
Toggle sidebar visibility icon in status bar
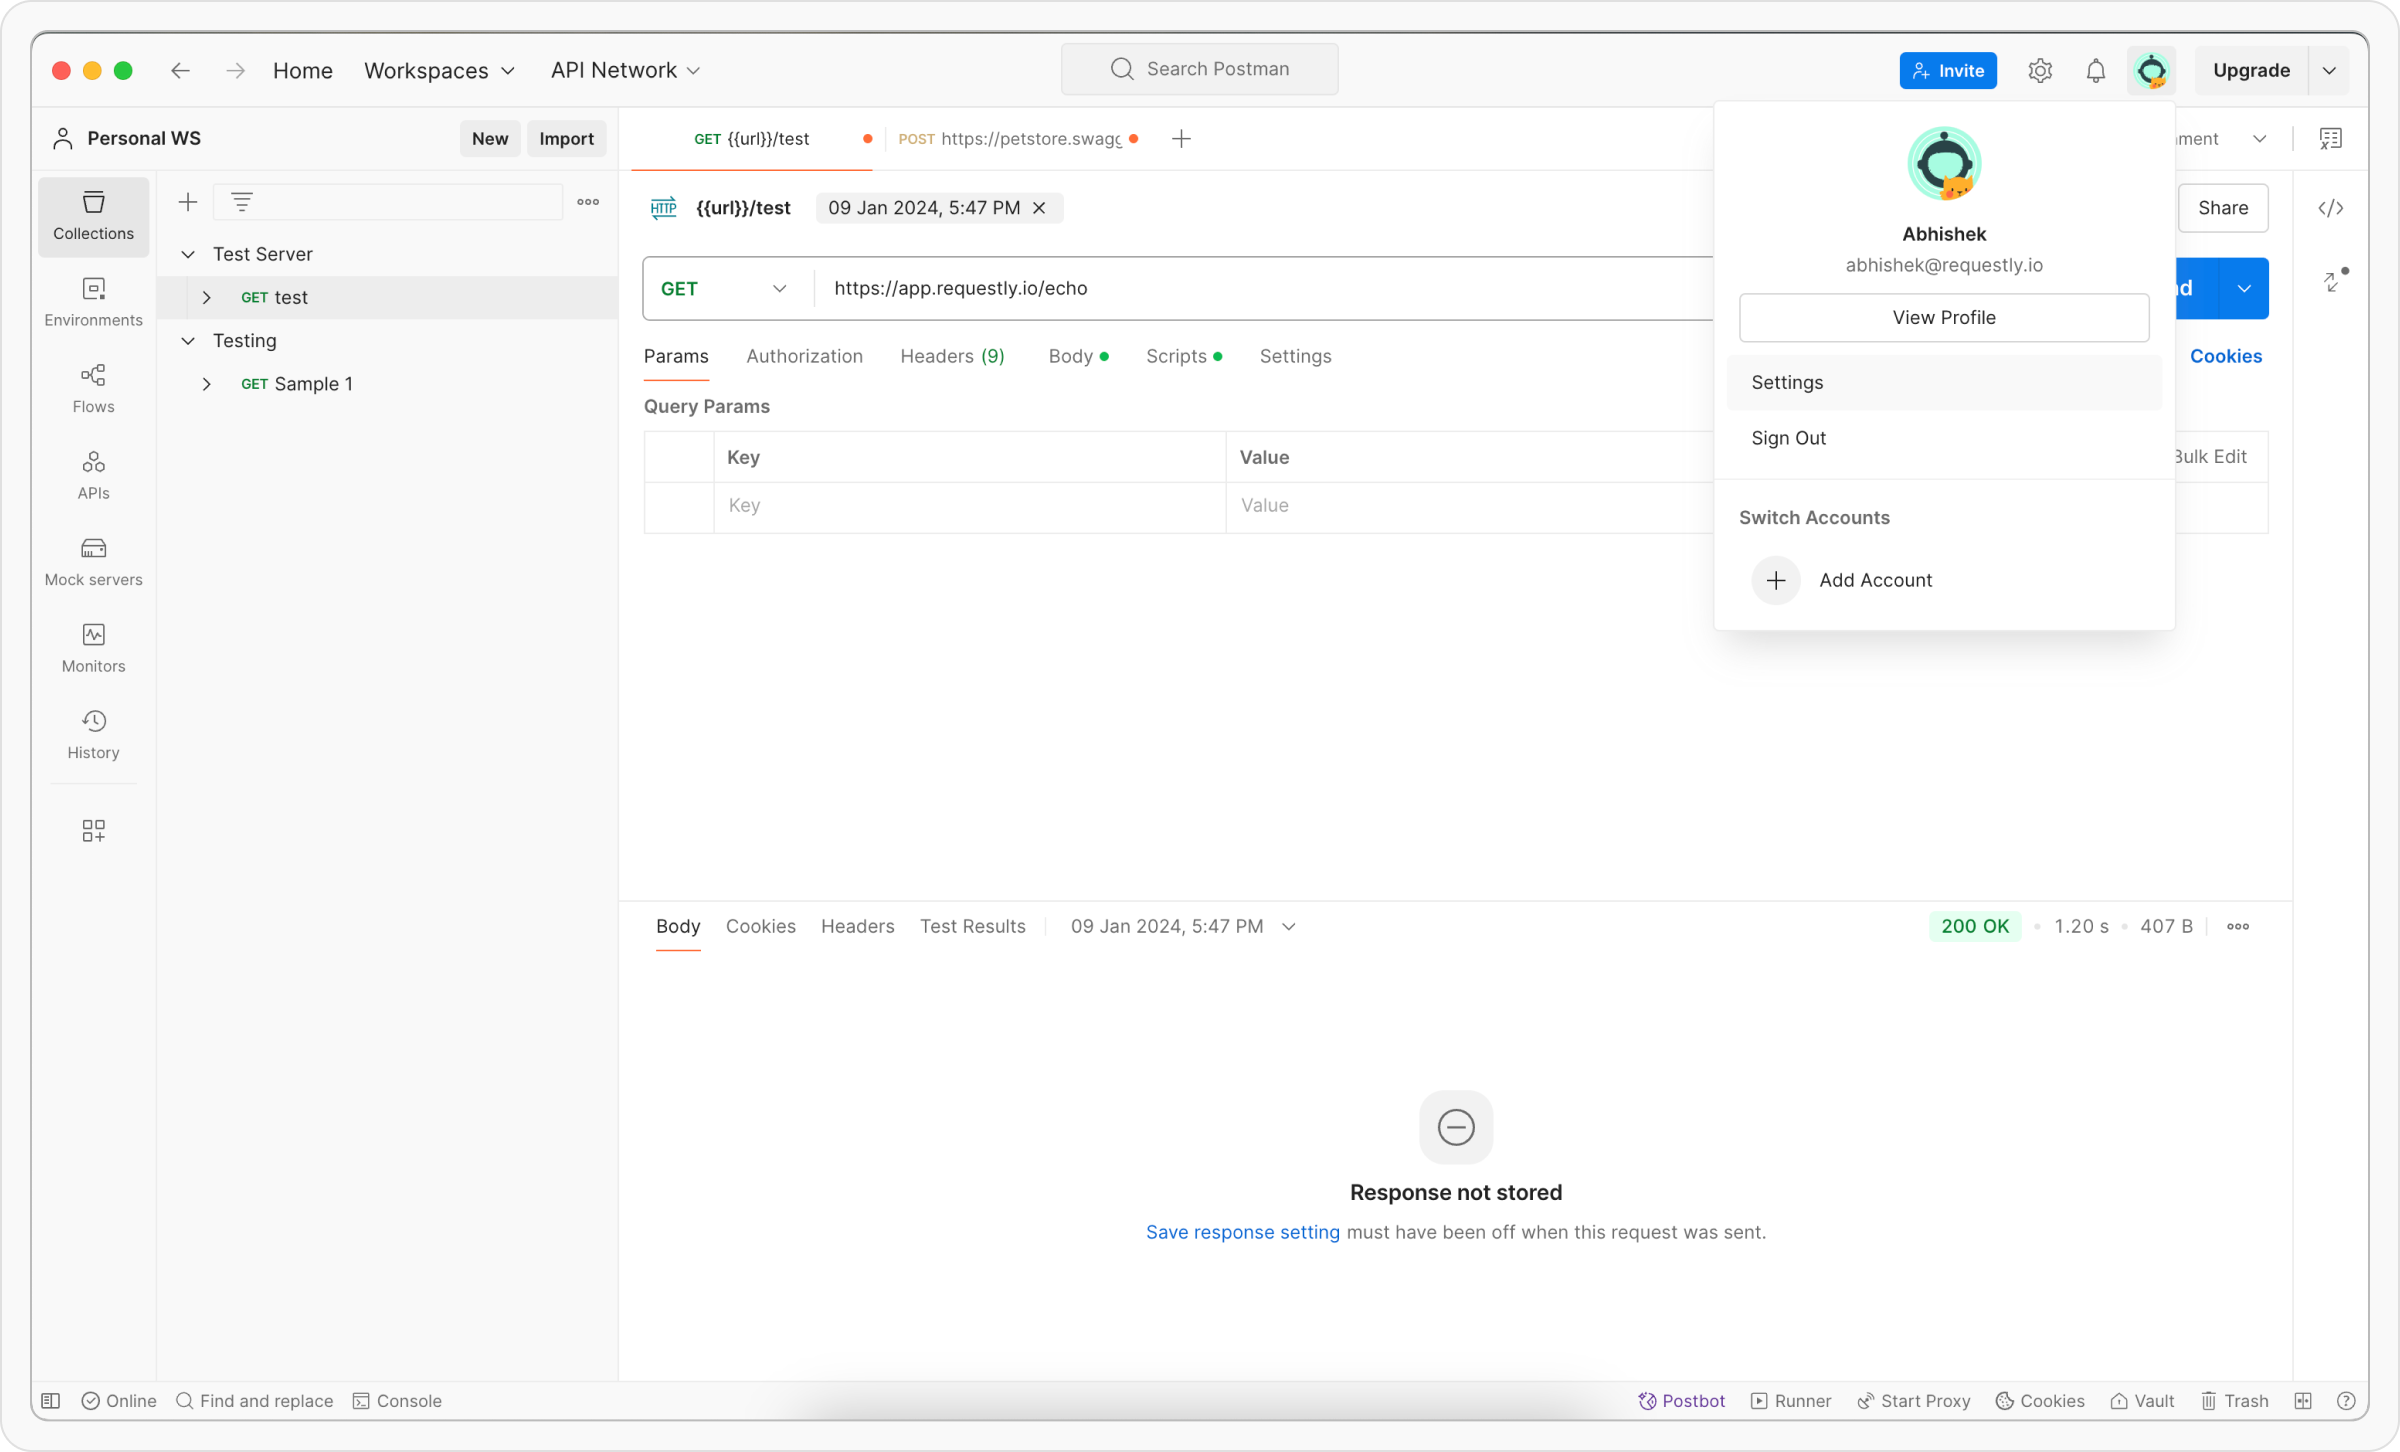[51, 1400]
